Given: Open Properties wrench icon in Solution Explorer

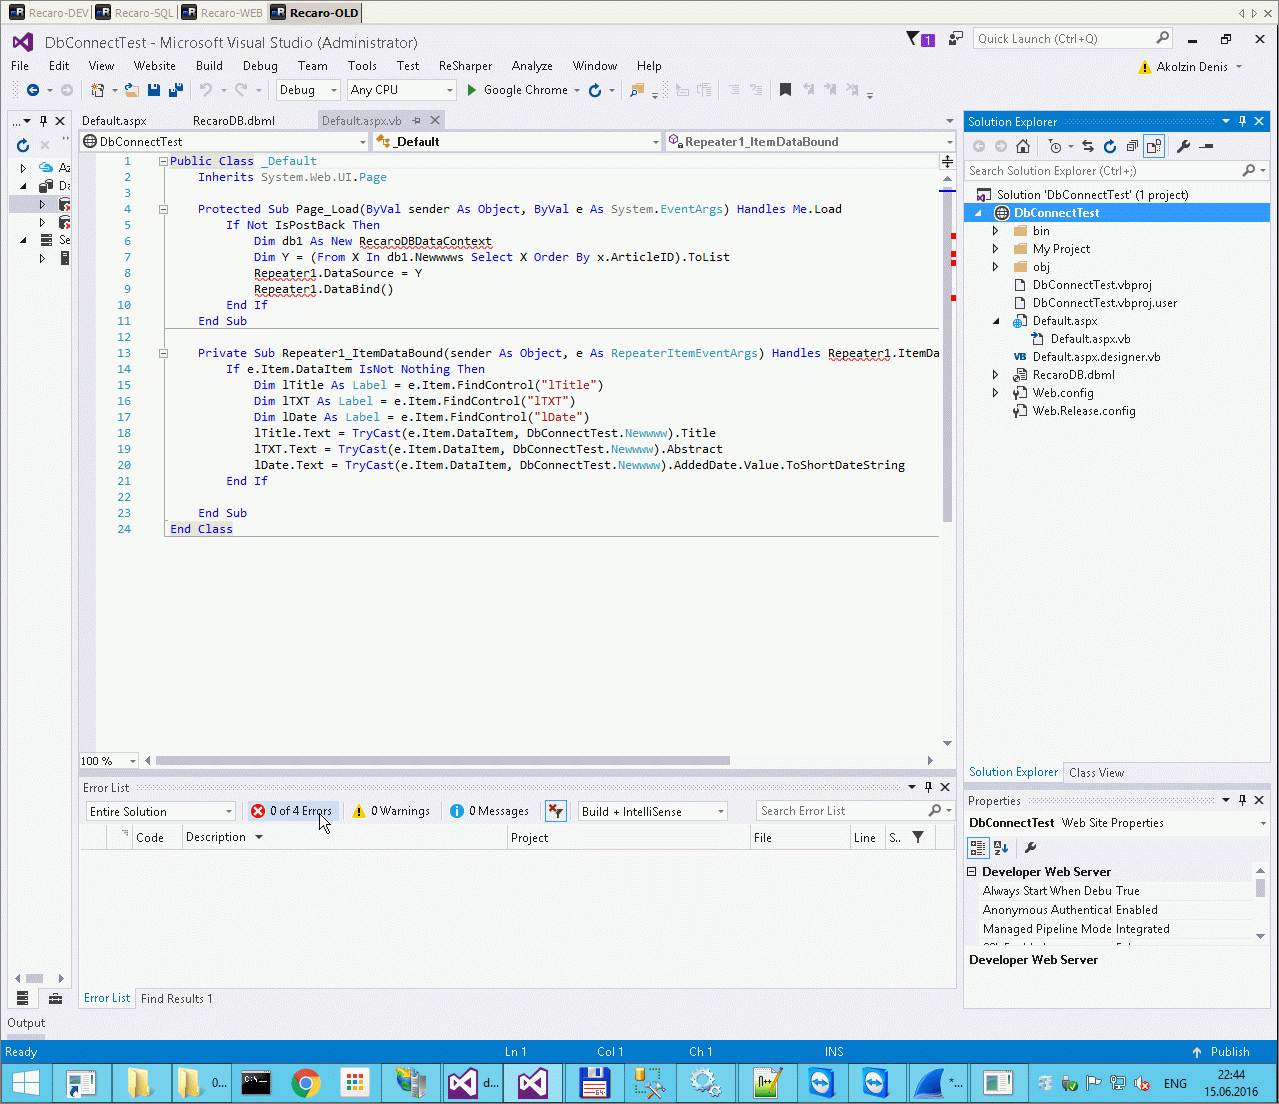Looking at the screenshot, I should pyautogui.click(x=1183, y=146).
